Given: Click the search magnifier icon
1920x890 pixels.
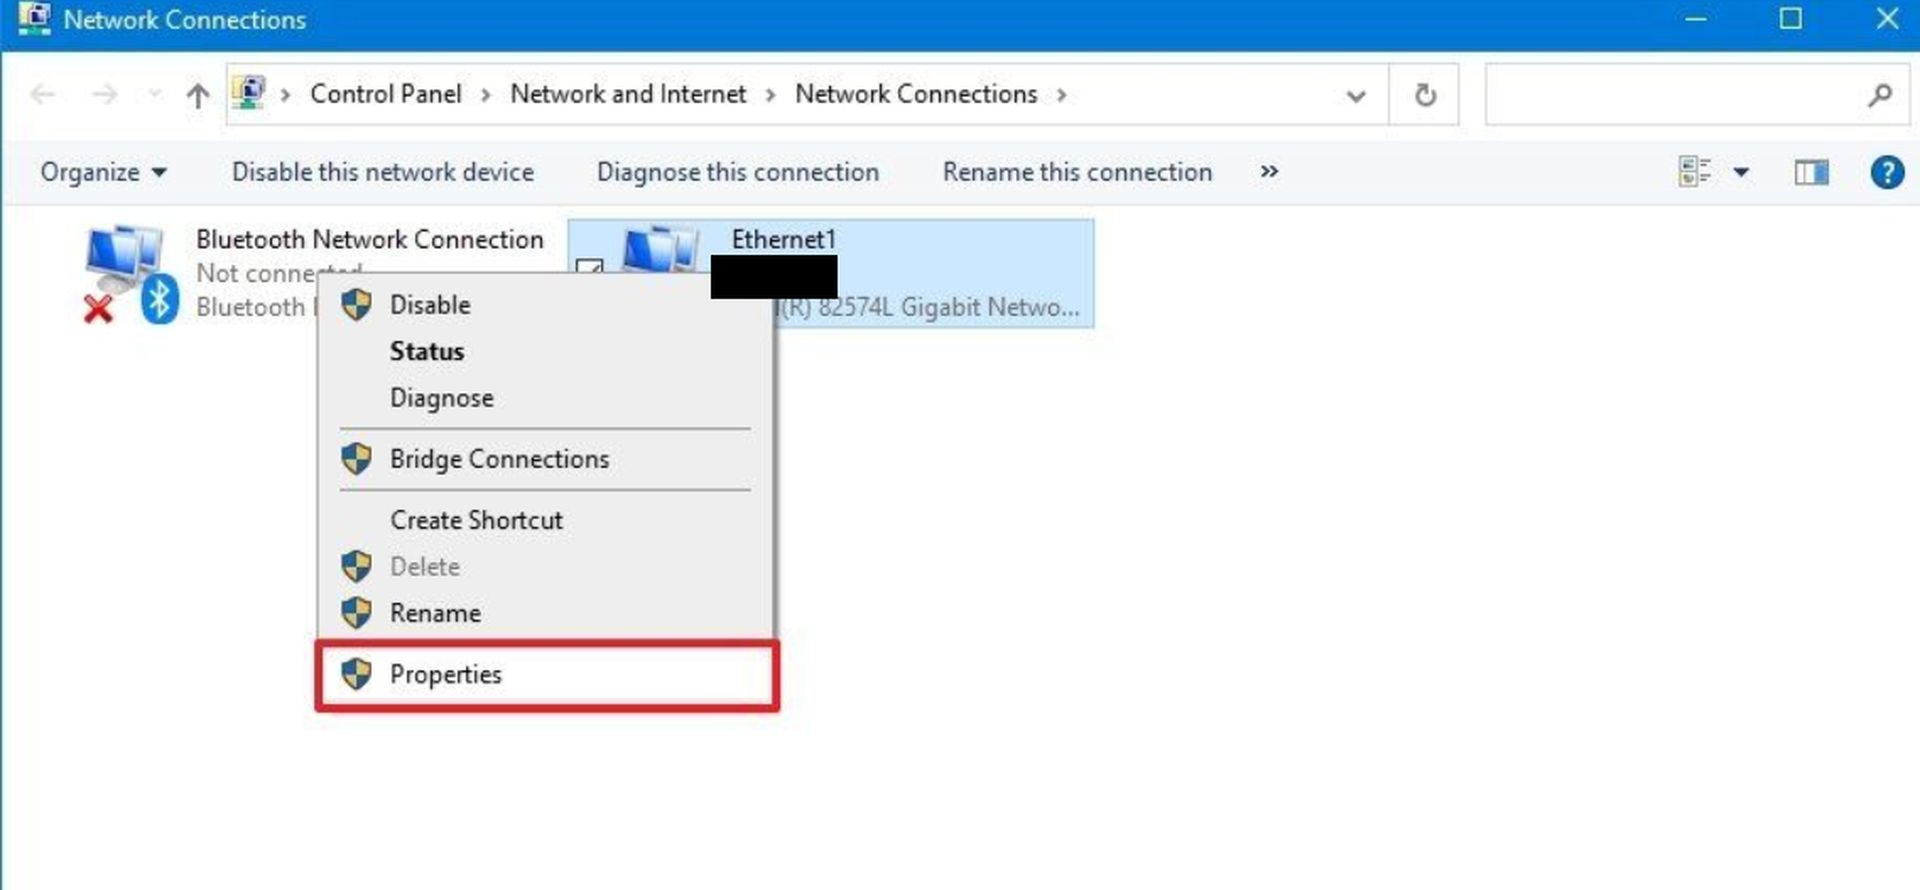Looking at the screenshot, I should point(1880,95).
